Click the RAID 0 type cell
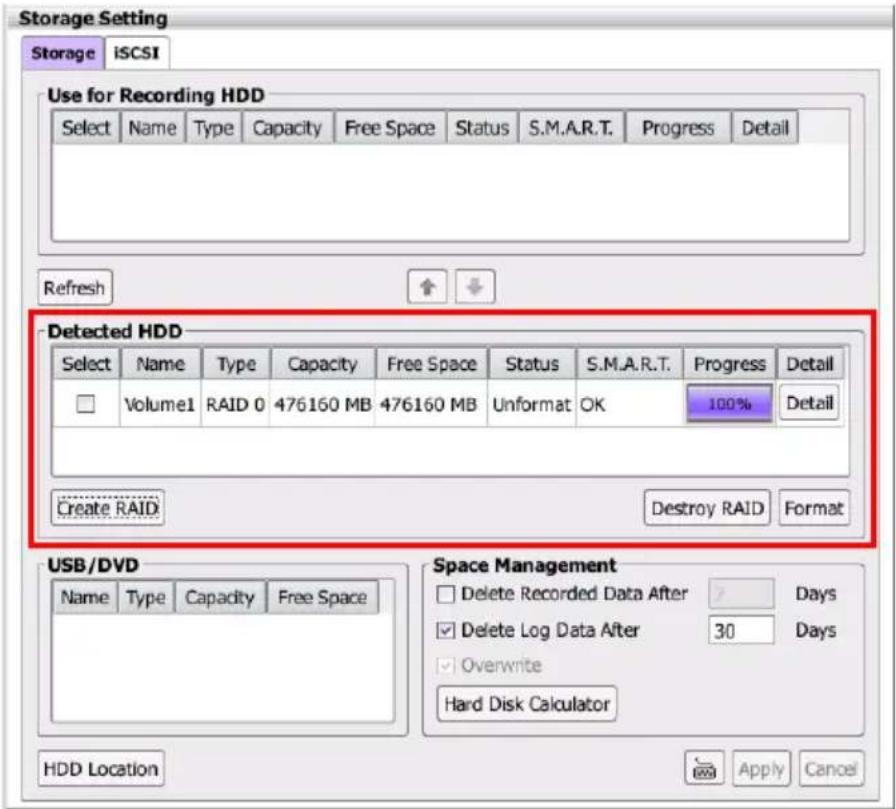This screenshot has height=809, width=896. coord(235,404)
